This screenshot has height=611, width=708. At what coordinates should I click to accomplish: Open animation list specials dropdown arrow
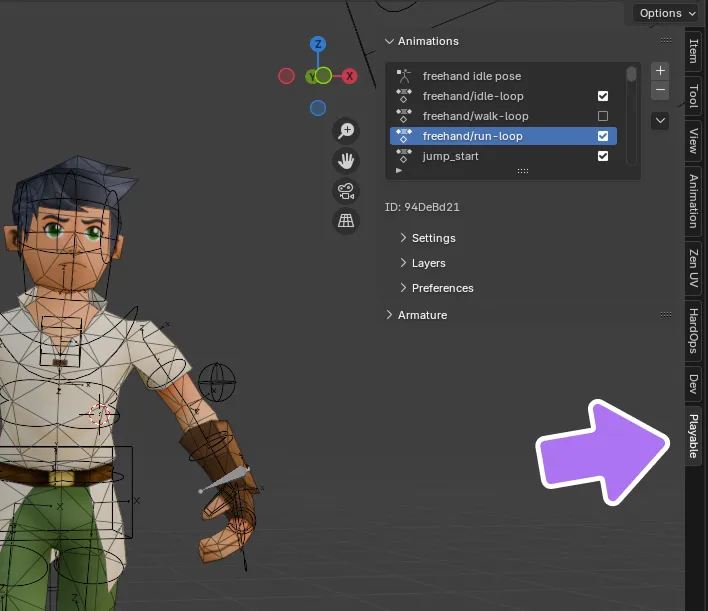point(660,120)
